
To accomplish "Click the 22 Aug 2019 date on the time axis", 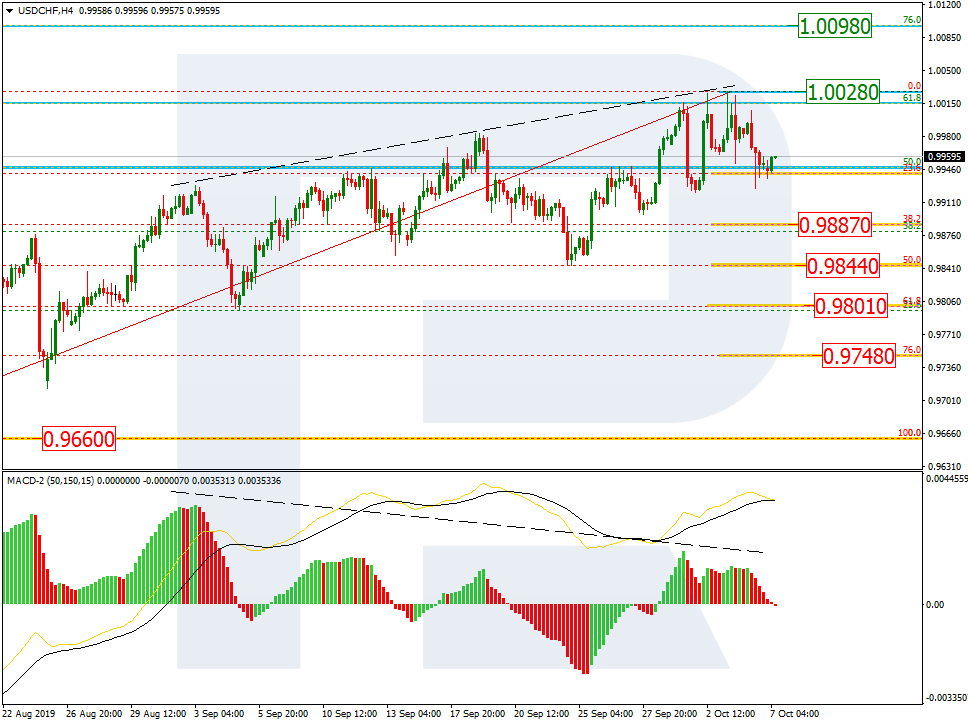I will [x=29, y=713].
